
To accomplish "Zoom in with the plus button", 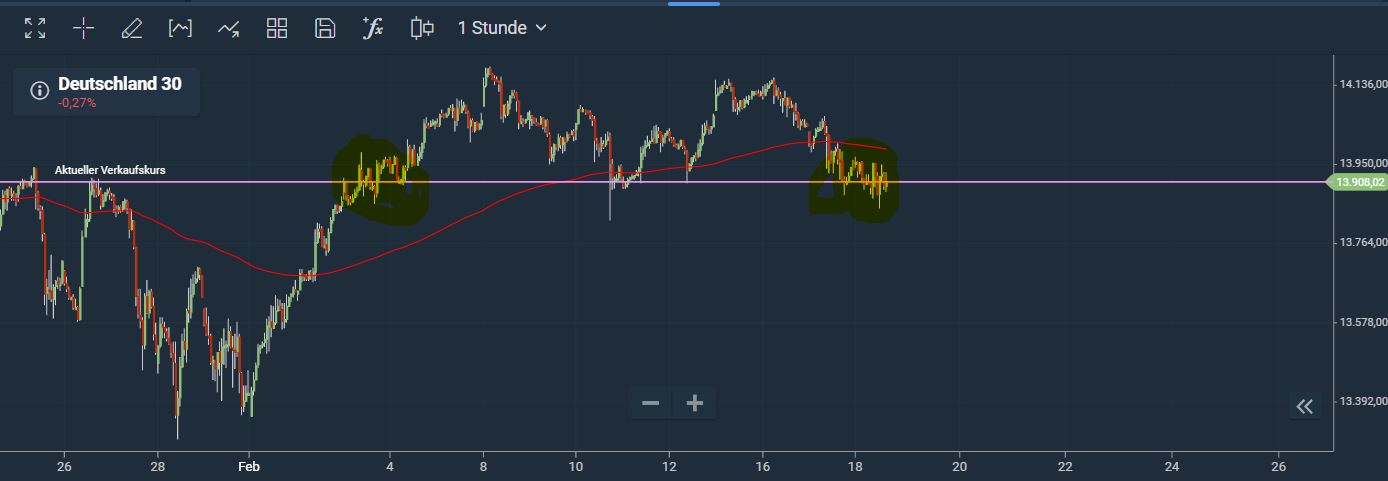I will (695, 403).
